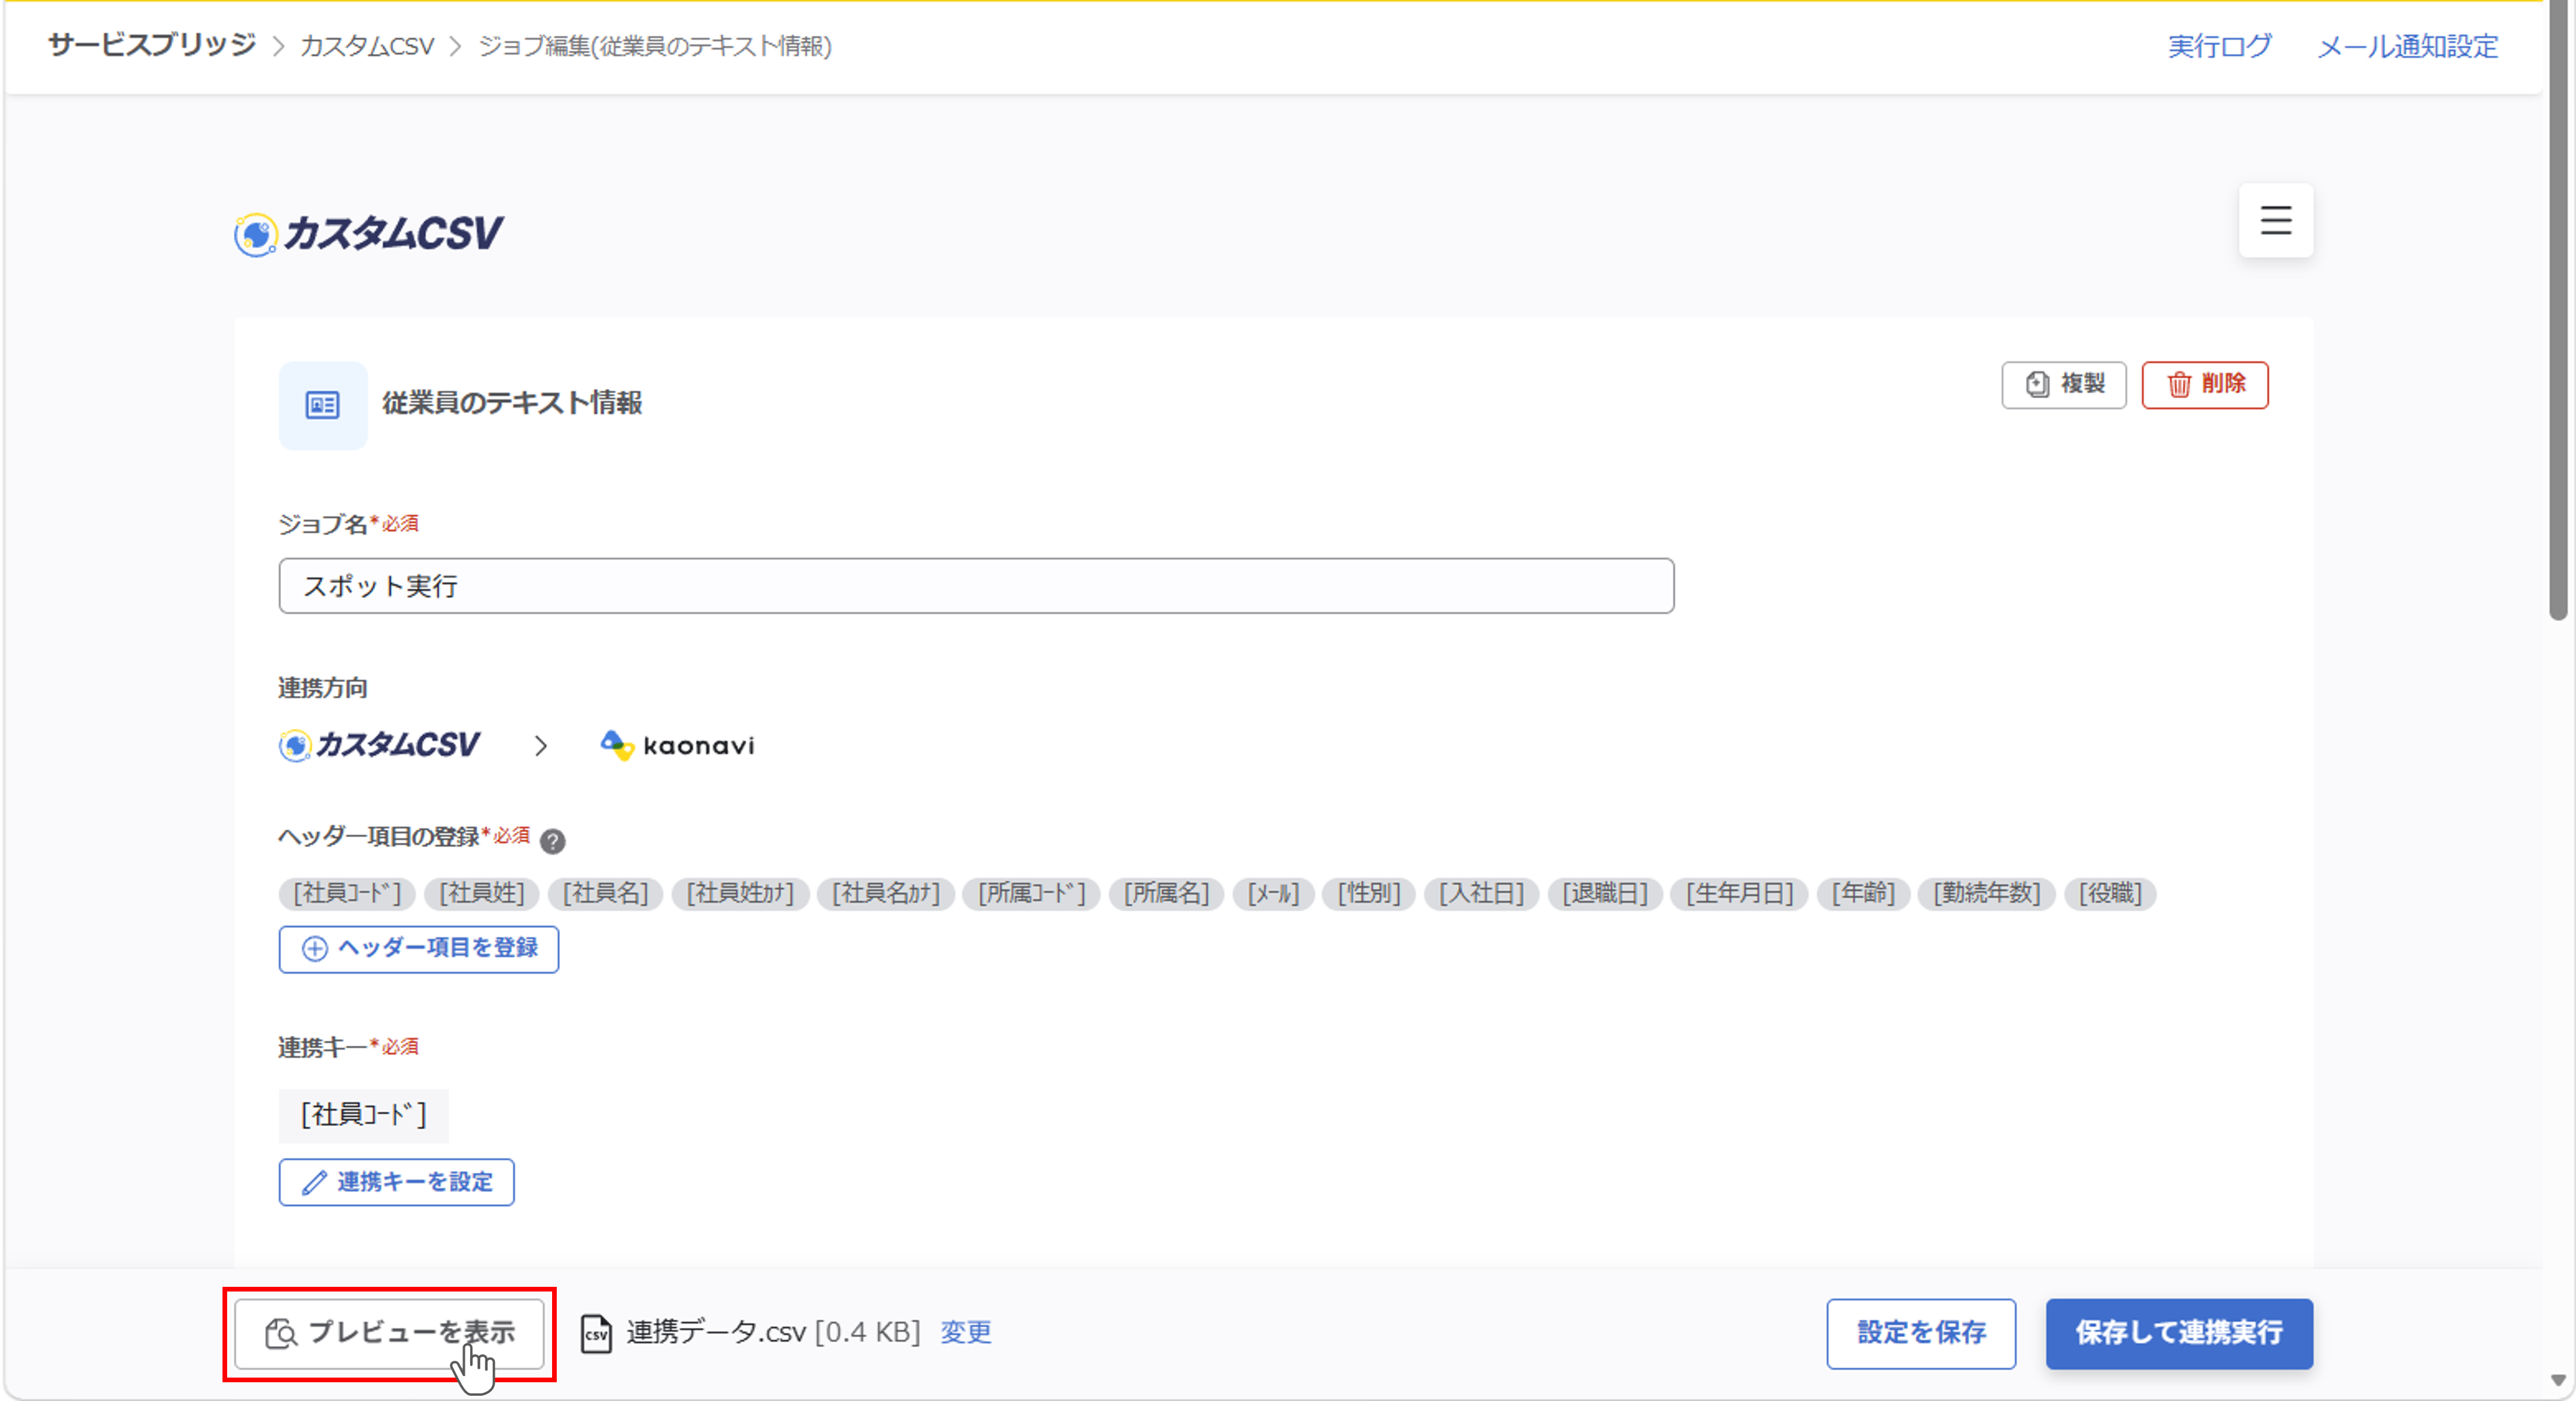Viewport: 2576px width, 1401px height.
Task: Click プレビューを表示 button
Action: (x=389, y=1333)
